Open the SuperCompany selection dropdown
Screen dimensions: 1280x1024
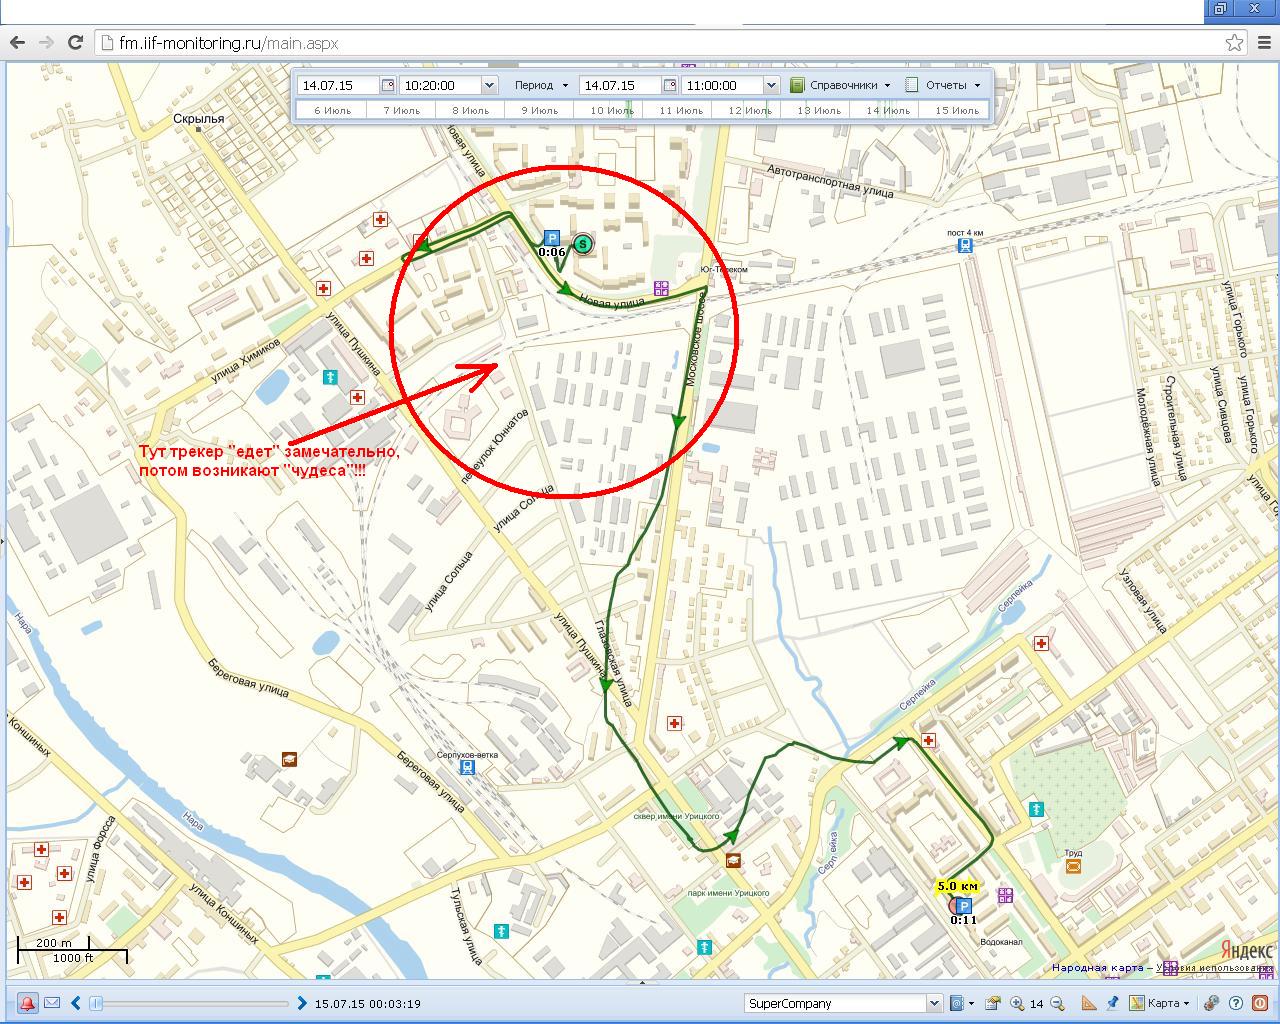coord(934,1003)
